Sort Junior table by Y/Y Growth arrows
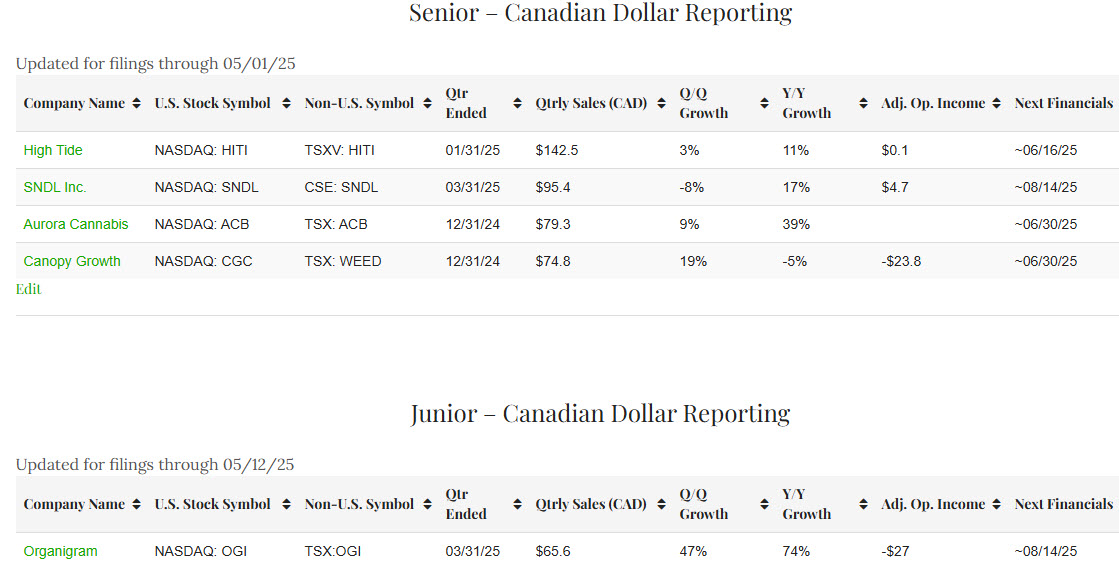This screenshot has width=1119, height=563. (863, 504)
